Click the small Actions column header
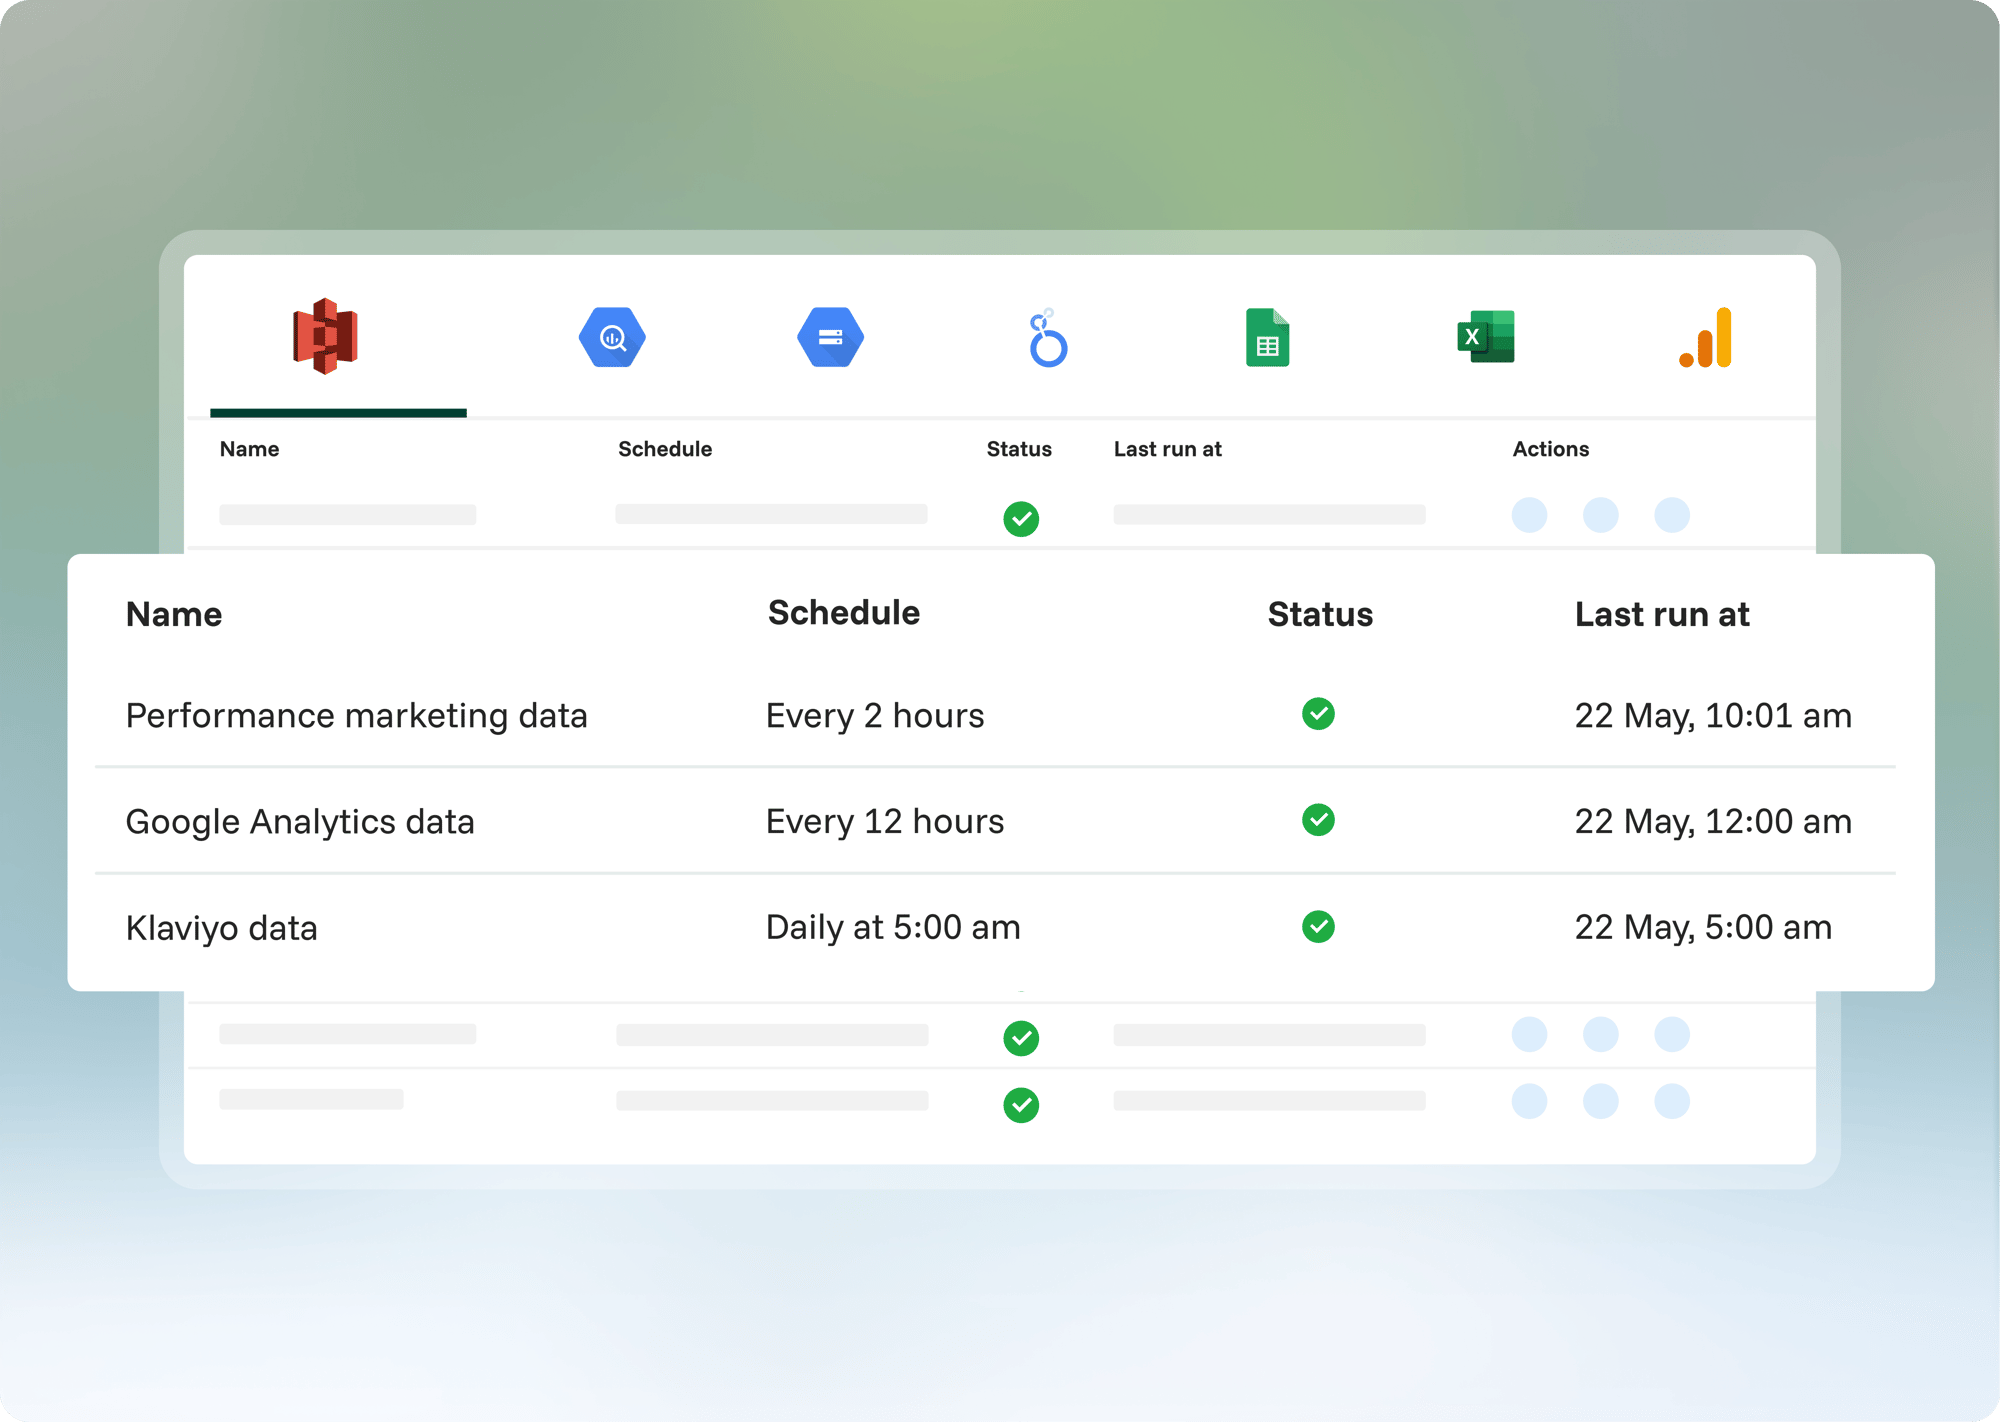 1551,449
